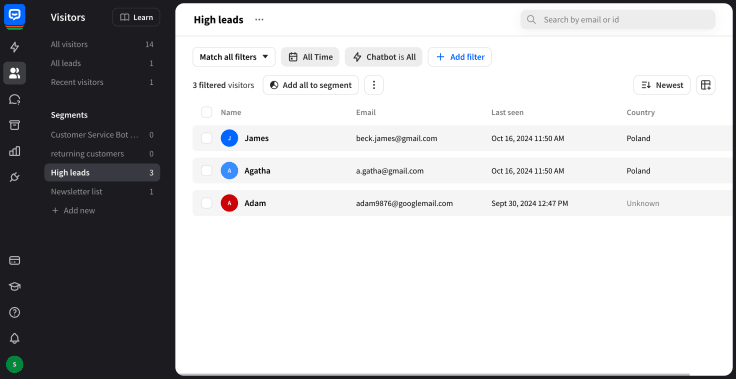The width and height of the screenshot is (736, 379).
Task: Open Customer Service Bot segment
Action: tap(102, 135)
